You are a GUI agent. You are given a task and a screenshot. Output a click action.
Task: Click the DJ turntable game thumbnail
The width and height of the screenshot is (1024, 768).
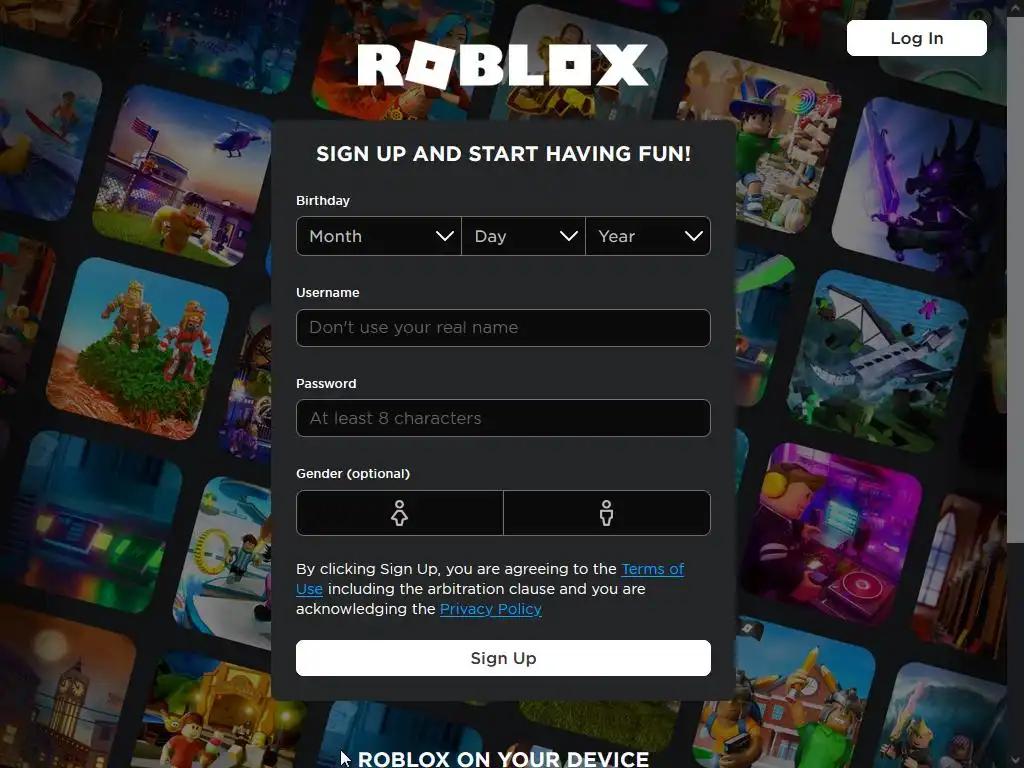pyautogui.click(x=831, y=534)
